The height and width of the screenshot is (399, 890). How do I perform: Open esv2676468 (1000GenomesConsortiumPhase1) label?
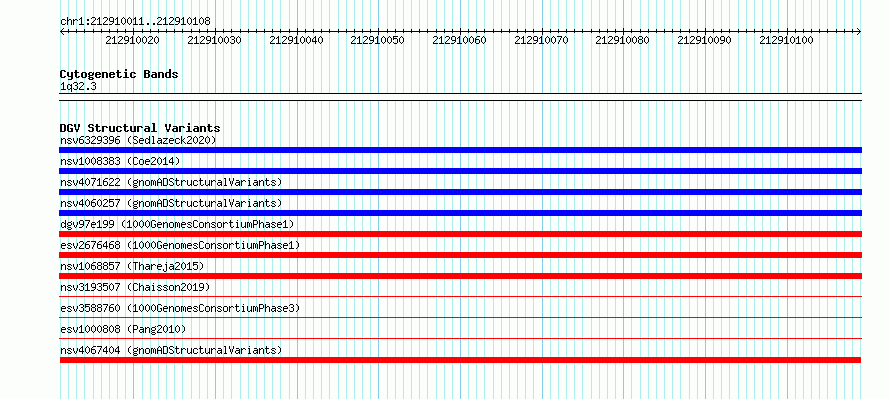coord(180,245)
